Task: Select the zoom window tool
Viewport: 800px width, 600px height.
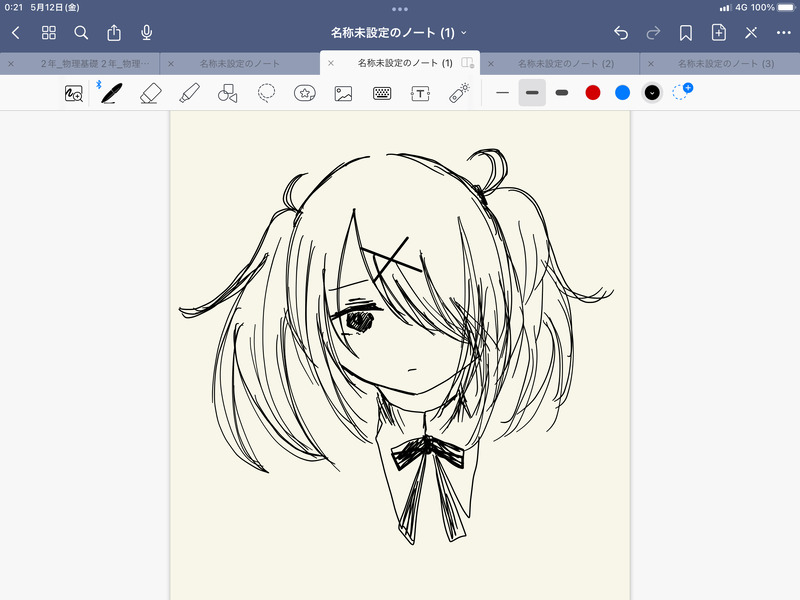Action: pyautogui.click(x=73, y=93)
